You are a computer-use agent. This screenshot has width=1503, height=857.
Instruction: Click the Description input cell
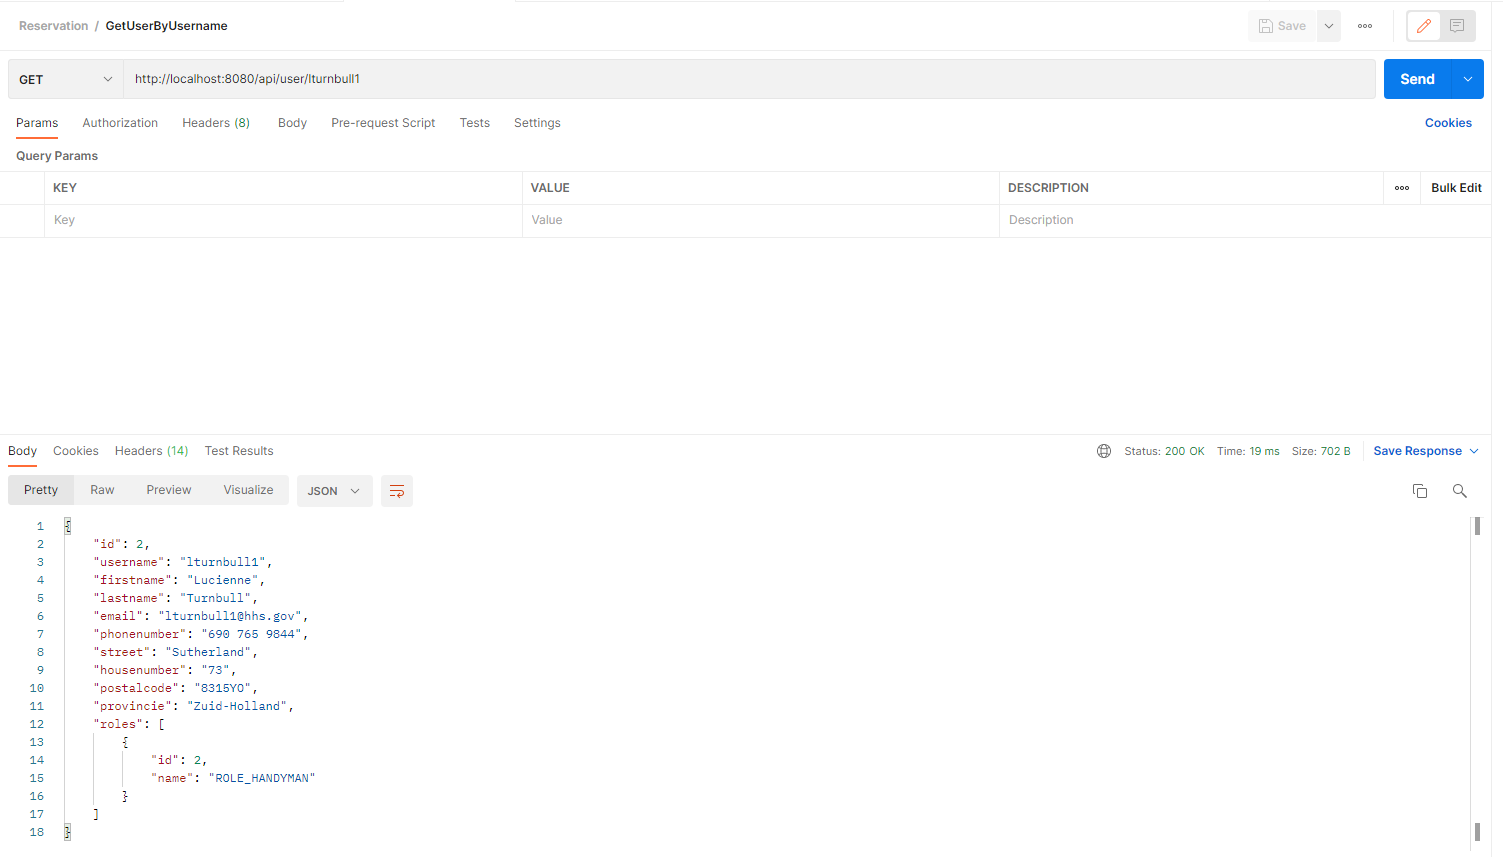coord(1245,220)
